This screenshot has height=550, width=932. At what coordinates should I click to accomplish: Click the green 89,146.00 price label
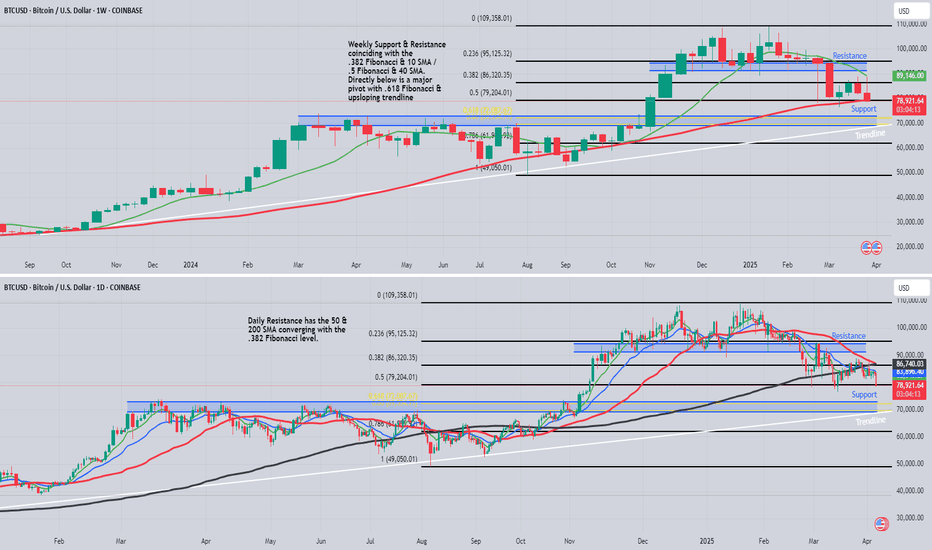click(909, 76)
